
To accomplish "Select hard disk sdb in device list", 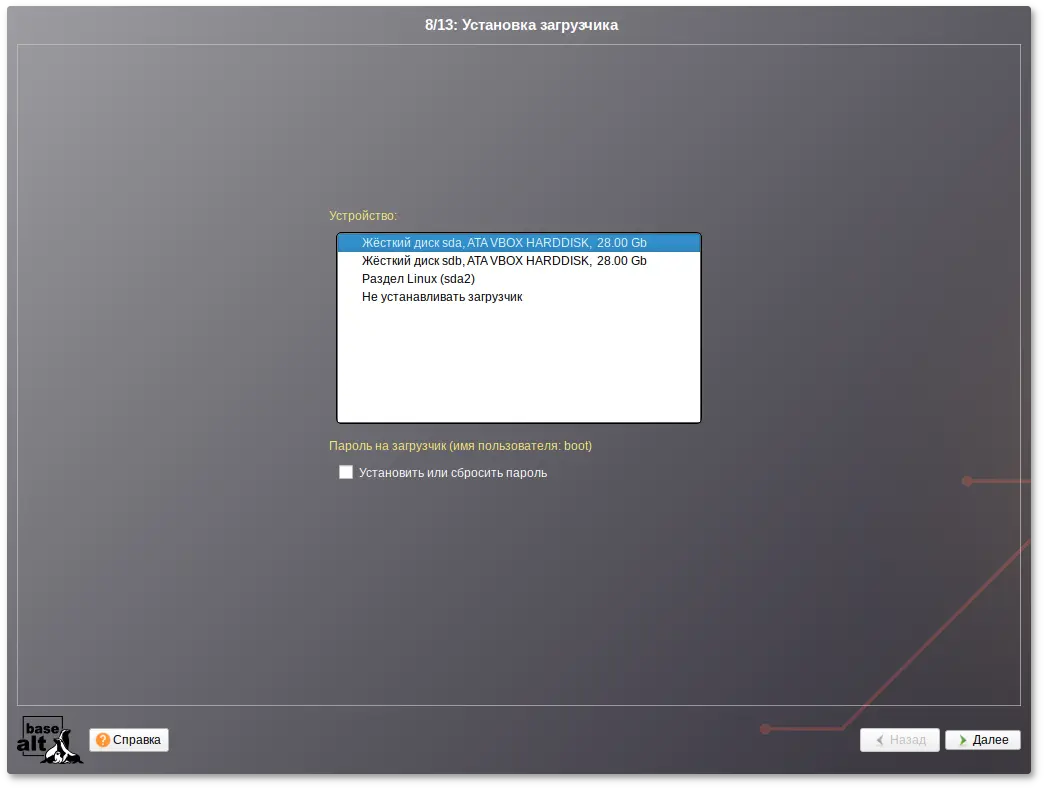I will tap(519, 261).
